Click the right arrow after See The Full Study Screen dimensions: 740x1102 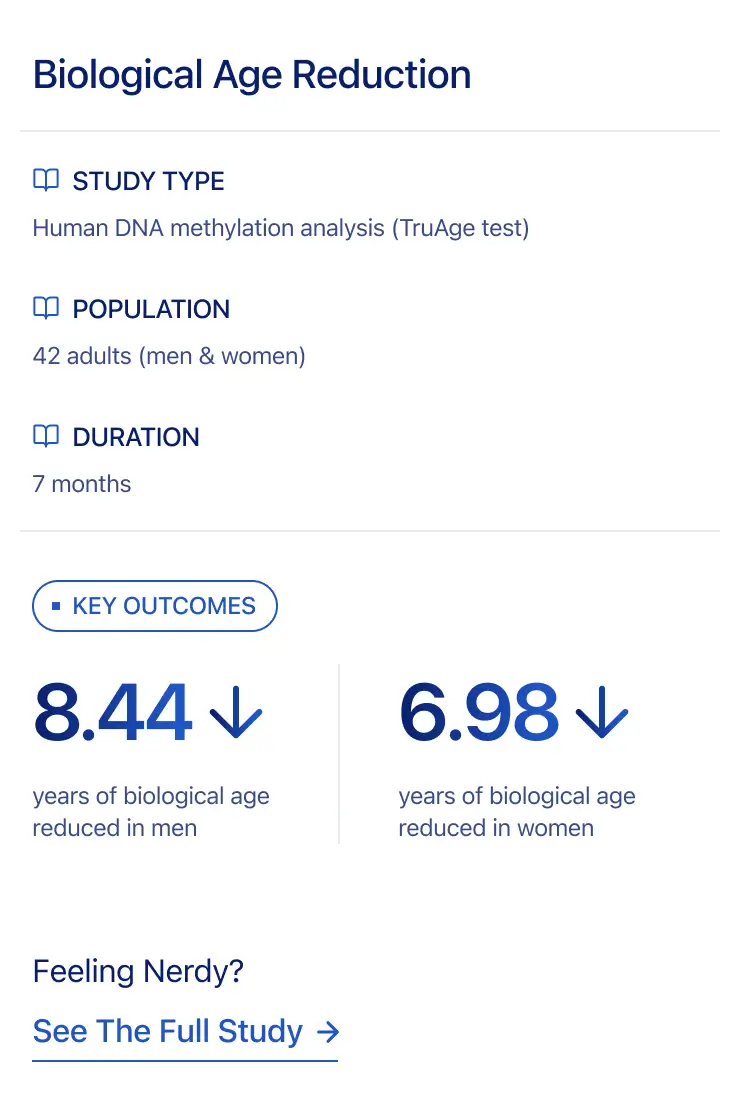click(x=327, y=1031)
